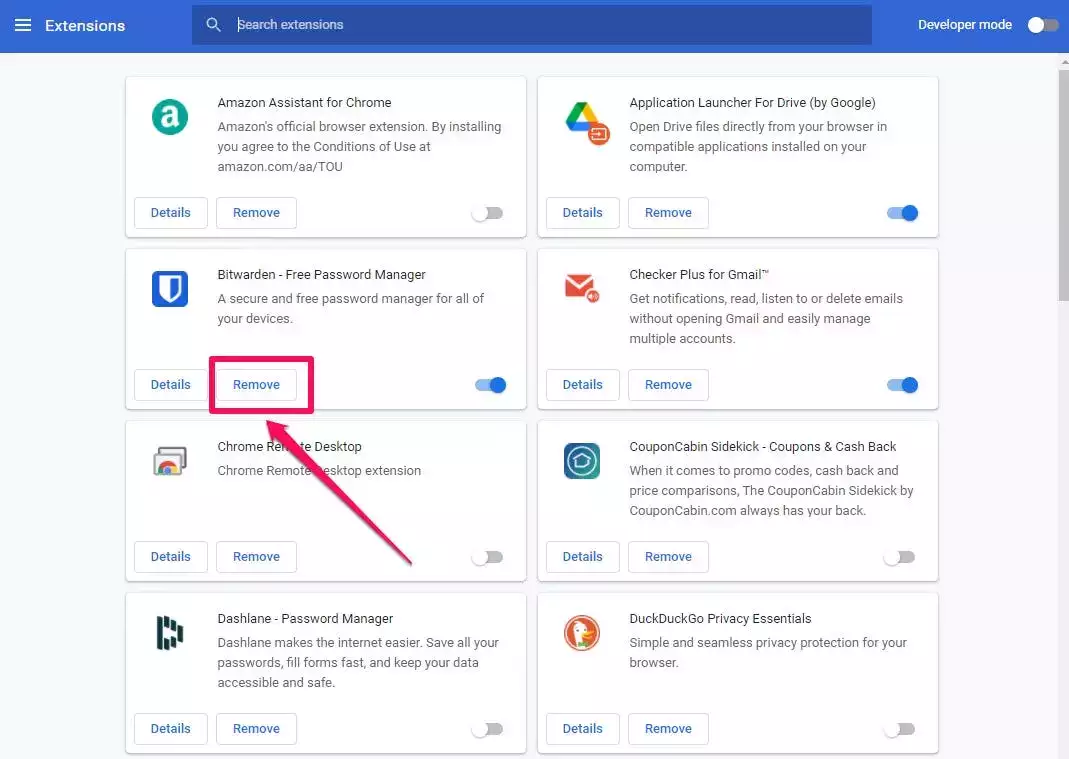Click the CouponCabin Sidekick icon
The width and height of the screenshot is (1069, 759).
582,461
